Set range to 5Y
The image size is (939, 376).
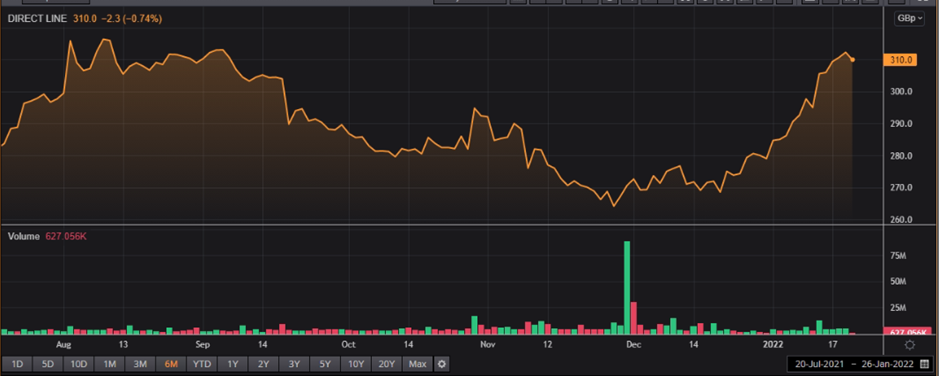click(x=325, y=363)
